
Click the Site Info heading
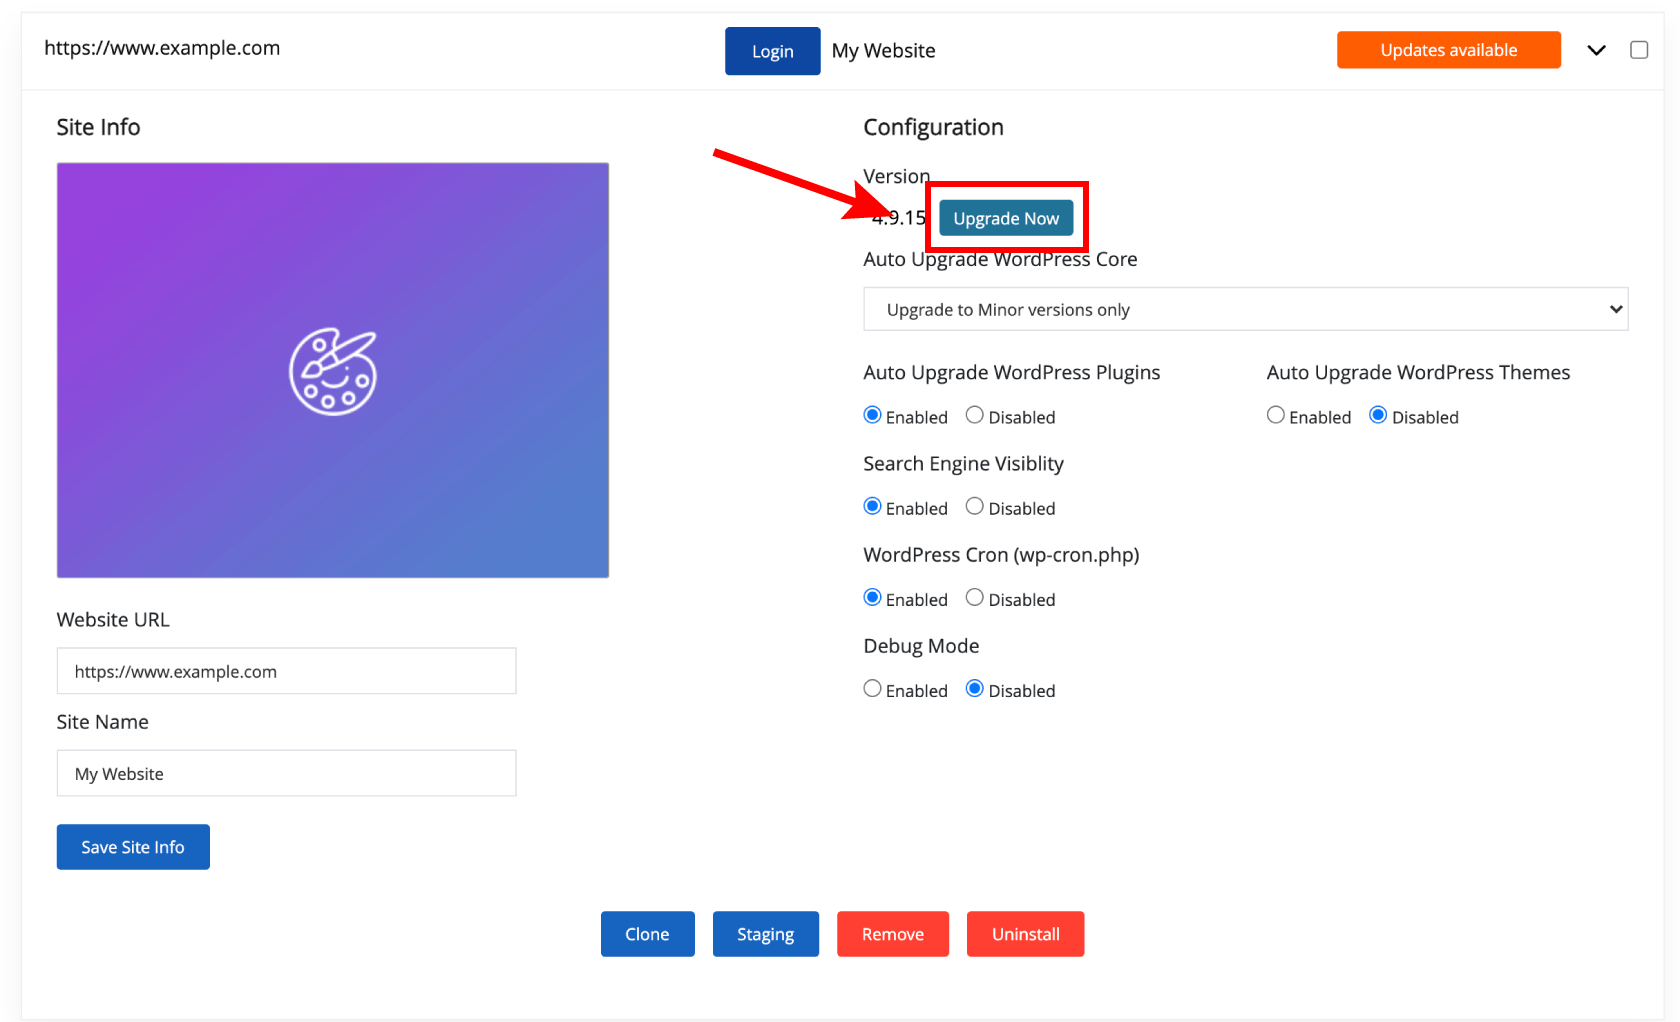click(98, 127)
